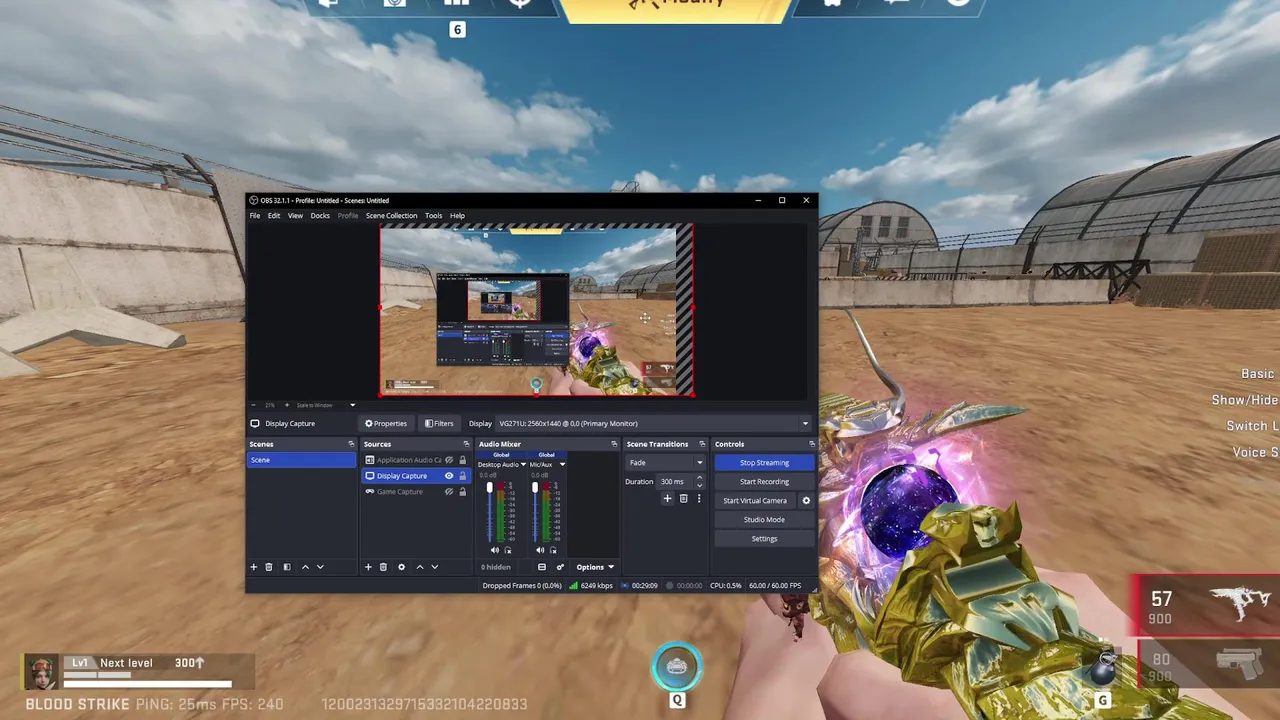1280x720 pixels.
Task: Open the Tools menu
Action: tap(433, 215)
